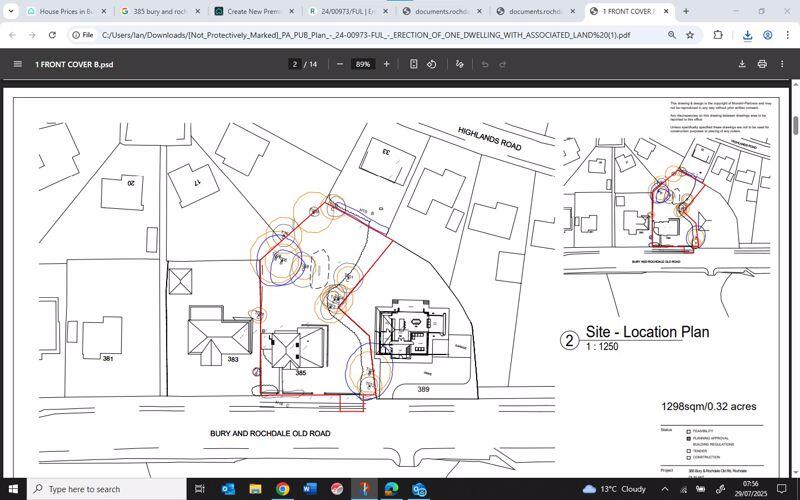Click the page number input field
The image size is (800, 500).
(x=295, y=64)
